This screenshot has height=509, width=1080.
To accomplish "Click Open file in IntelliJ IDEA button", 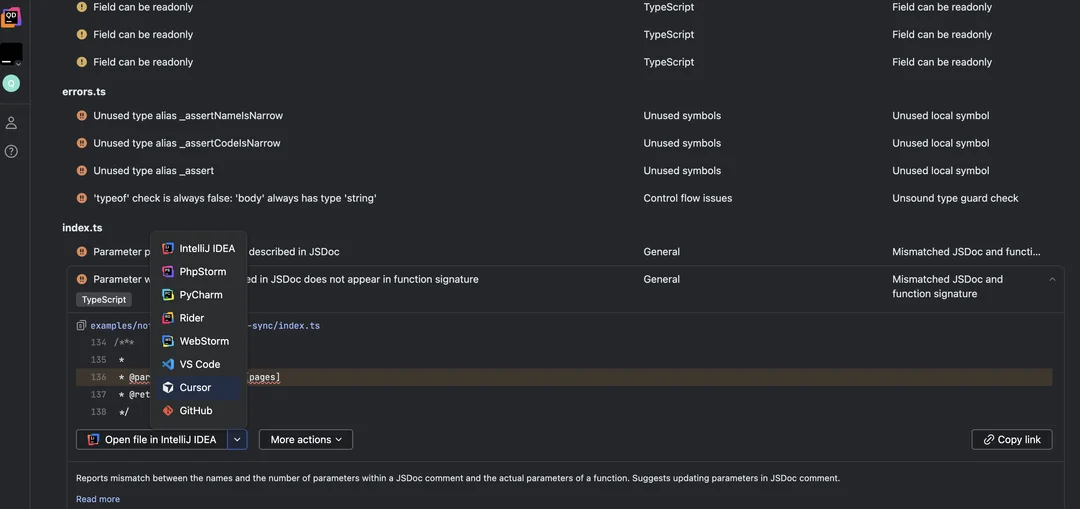I will 152,439.
